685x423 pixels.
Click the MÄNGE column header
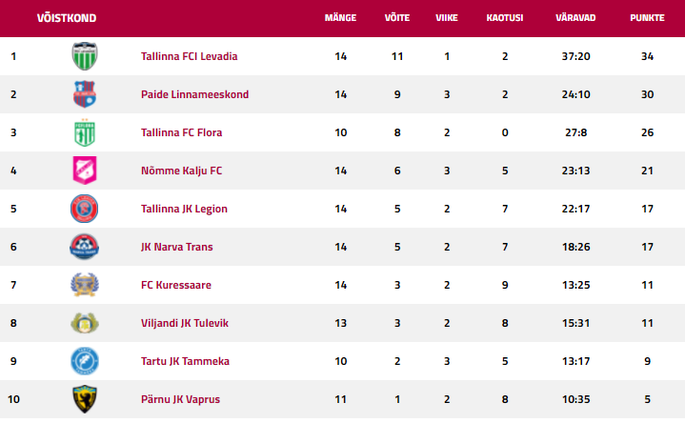[340, 19]
